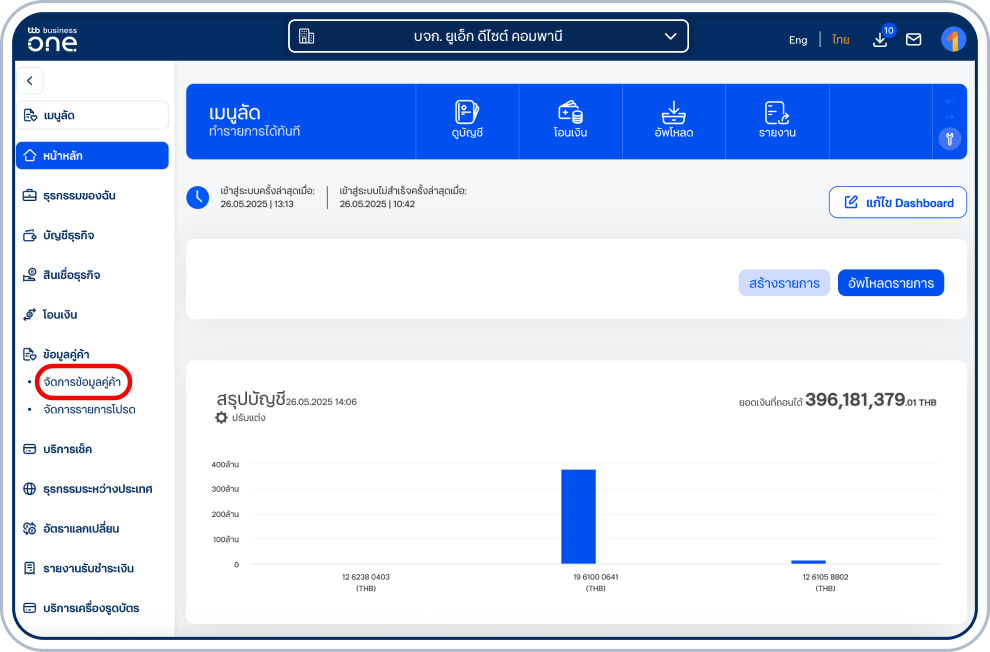Open the download notifications icon
990x652 pixels.
pyautogui.click(x=880, y=40)
